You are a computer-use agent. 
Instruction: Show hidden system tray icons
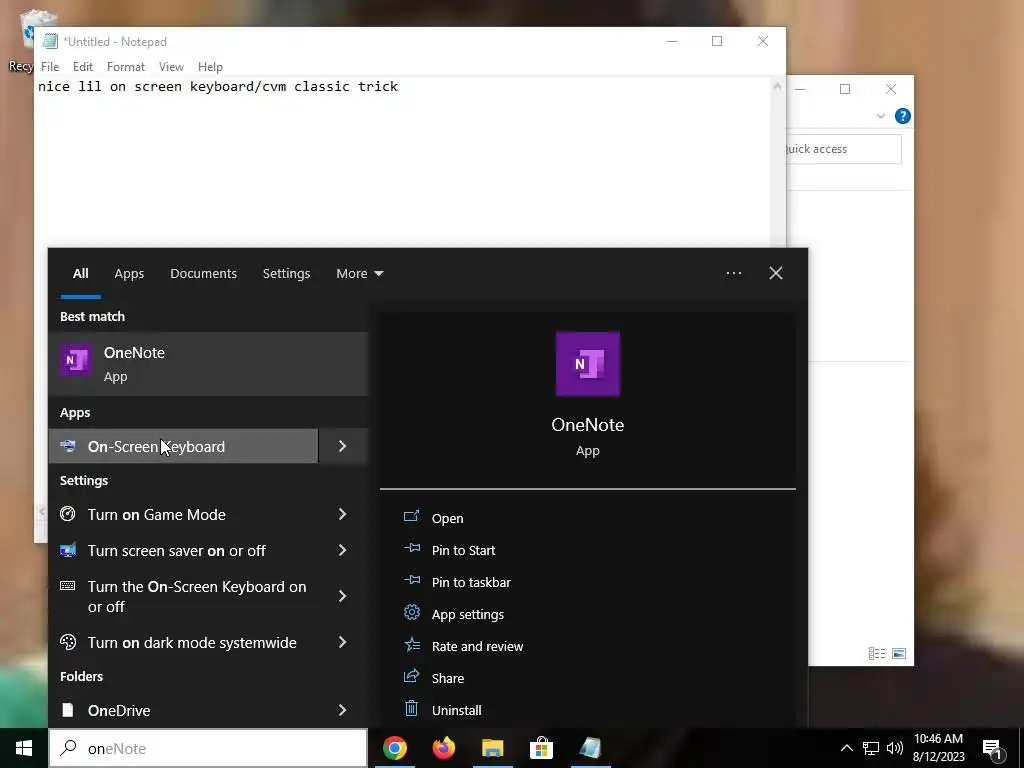(x=846, y=748)
